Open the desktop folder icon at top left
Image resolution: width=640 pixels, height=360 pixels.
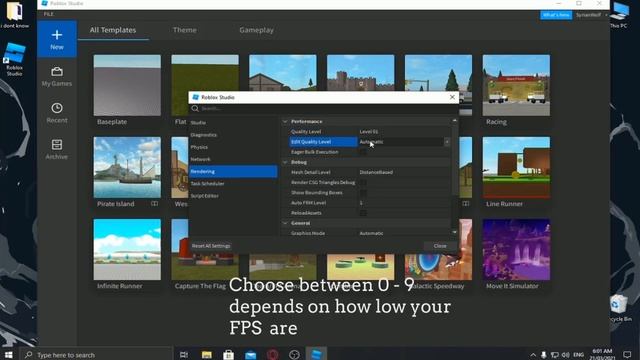tap(14, 11)
